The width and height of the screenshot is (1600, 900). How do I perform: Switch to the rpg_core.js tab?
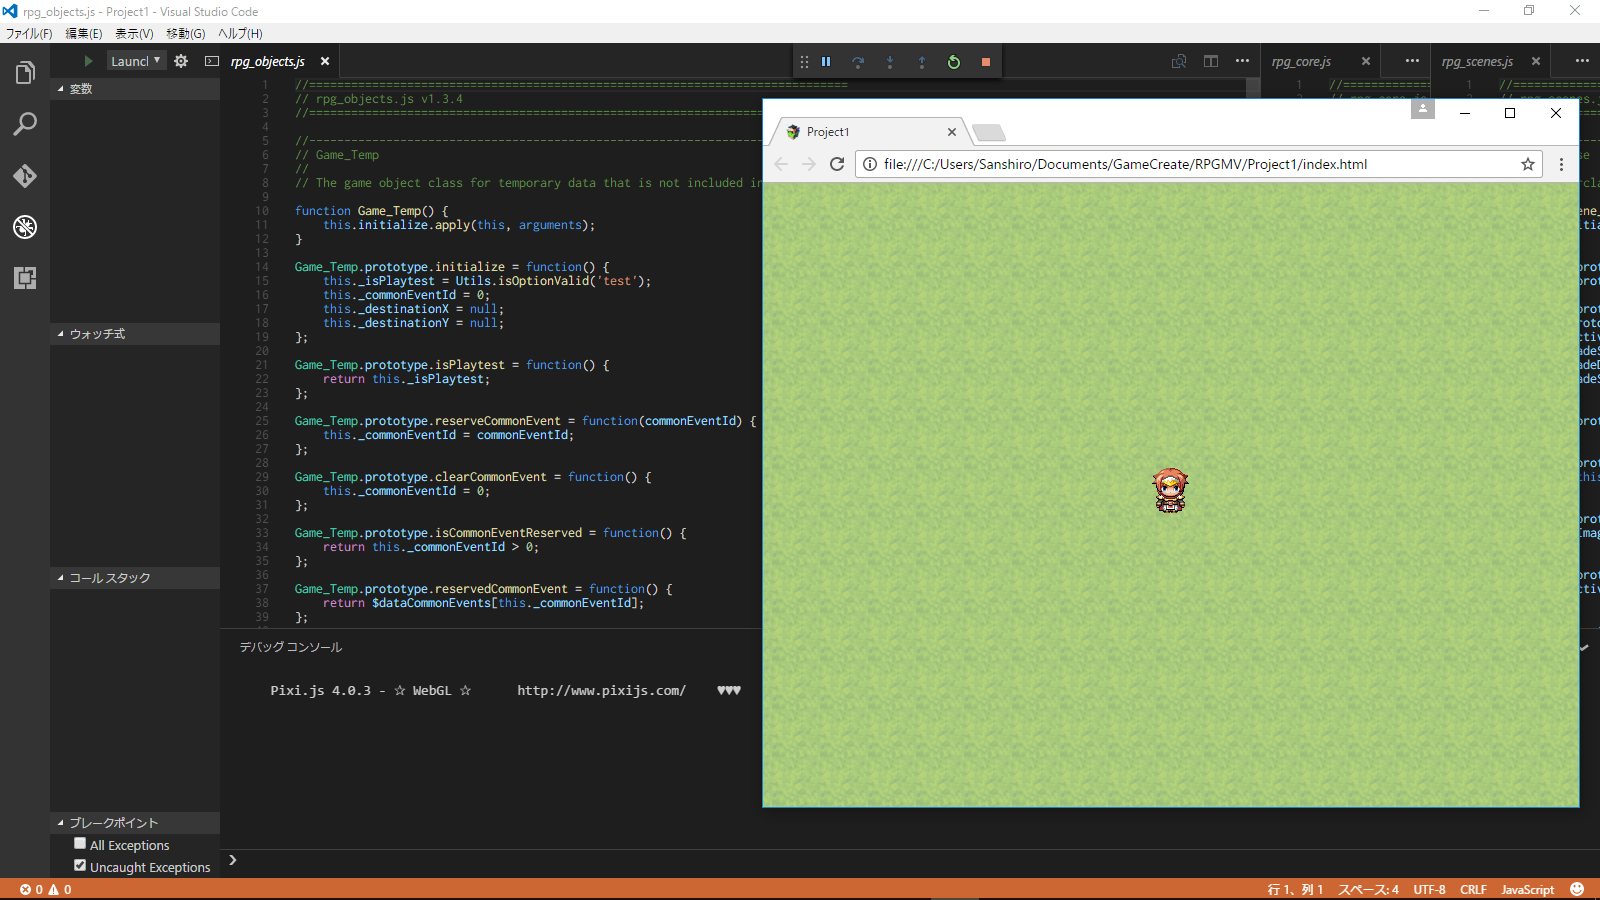tap(1301, 61)
